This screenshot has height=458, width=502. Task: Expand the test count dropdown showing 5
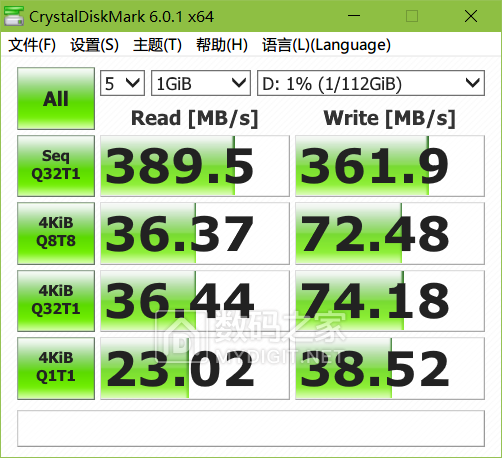click(x=122, y=83)
